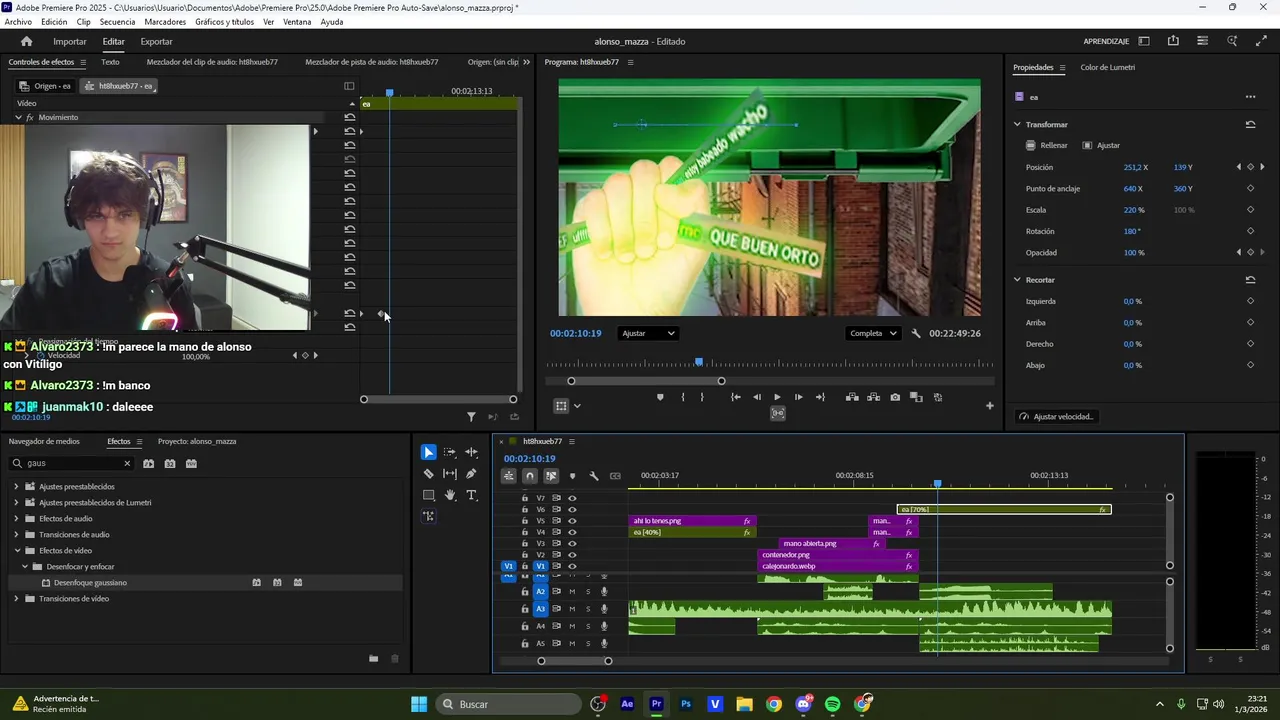Switch to the Exportar tab
The width and height of the screenshot is (1280, 720).
point(156,41)
